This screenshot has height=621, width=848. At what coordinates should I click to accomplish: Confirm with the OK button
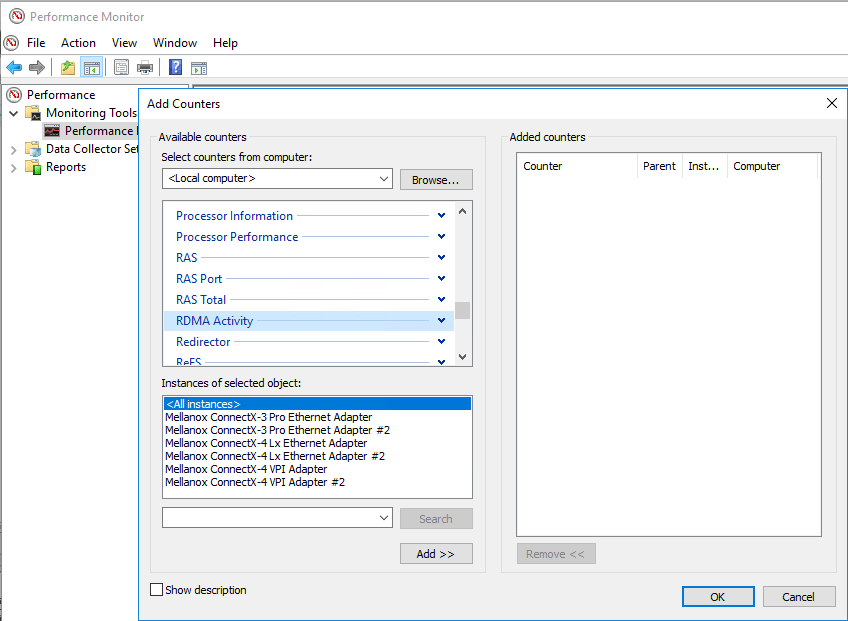(718, 596)
